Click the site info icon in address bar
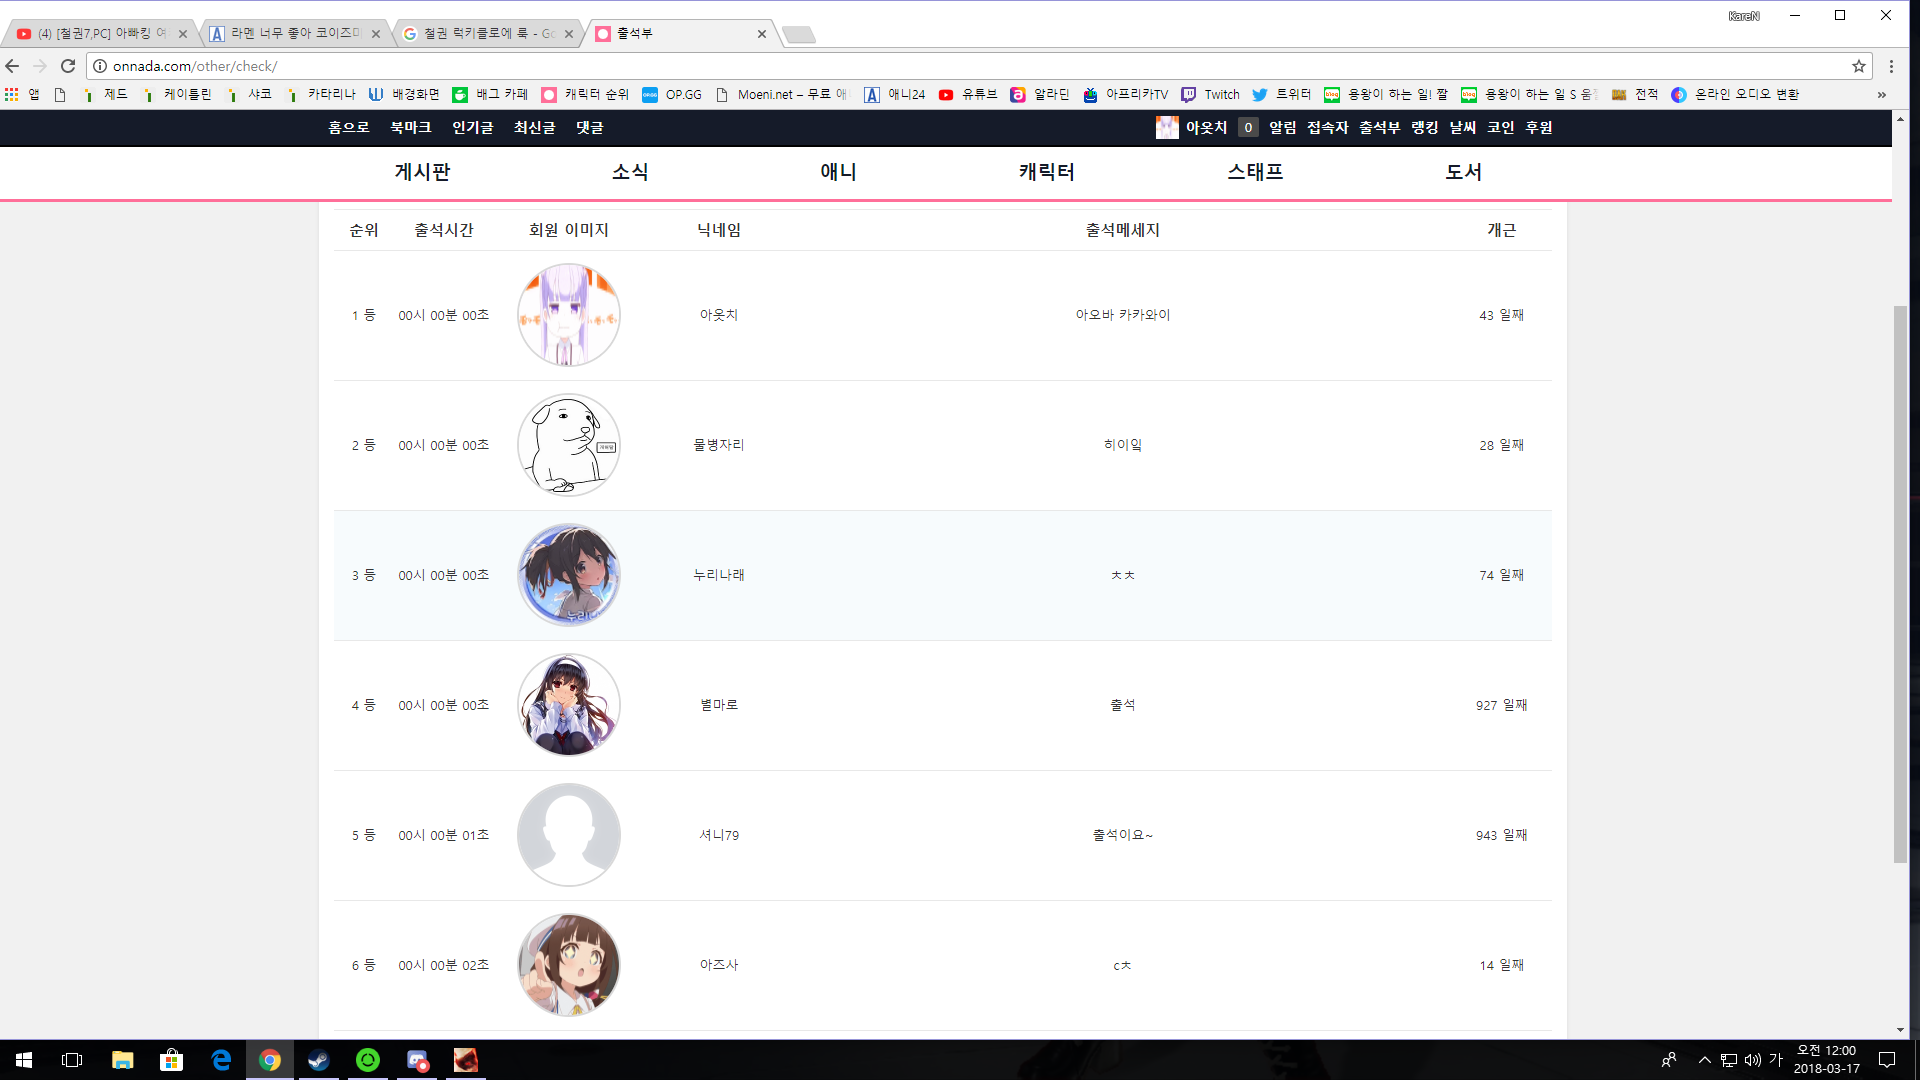 100,66
